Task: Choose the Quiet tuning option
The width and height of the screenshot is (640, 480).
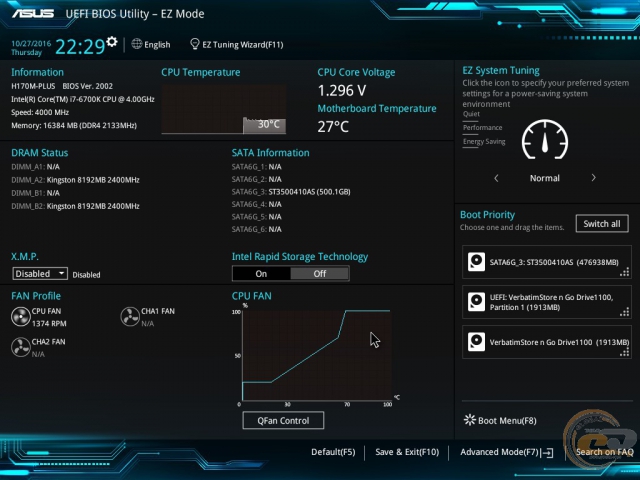Action: point(471,114)
